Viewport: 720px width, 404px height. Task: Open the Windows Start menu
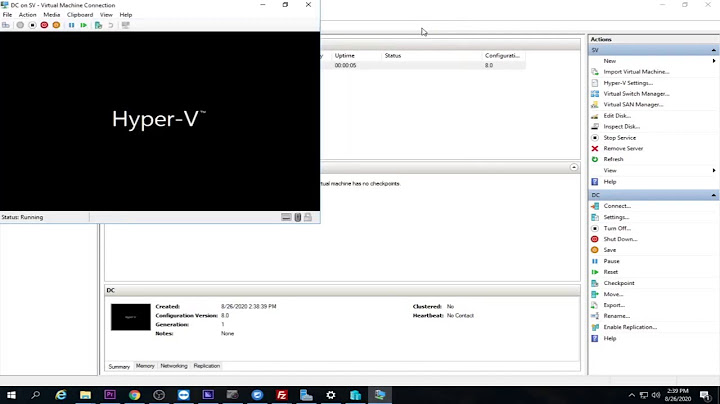[x=11, y=395]
